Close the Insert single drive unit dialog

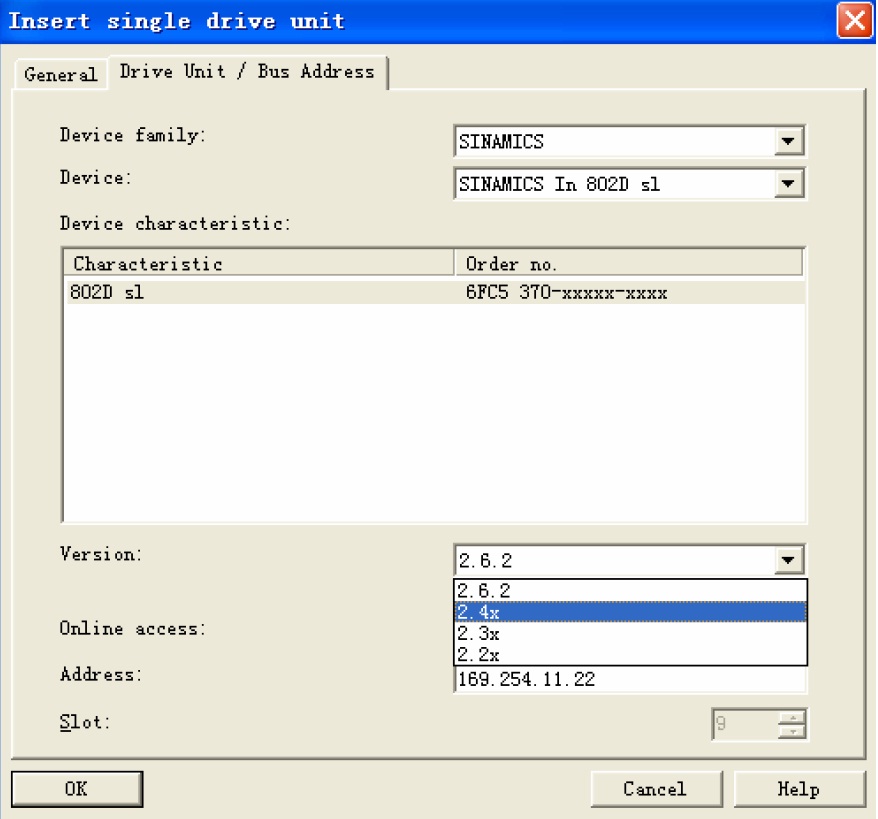854,21
